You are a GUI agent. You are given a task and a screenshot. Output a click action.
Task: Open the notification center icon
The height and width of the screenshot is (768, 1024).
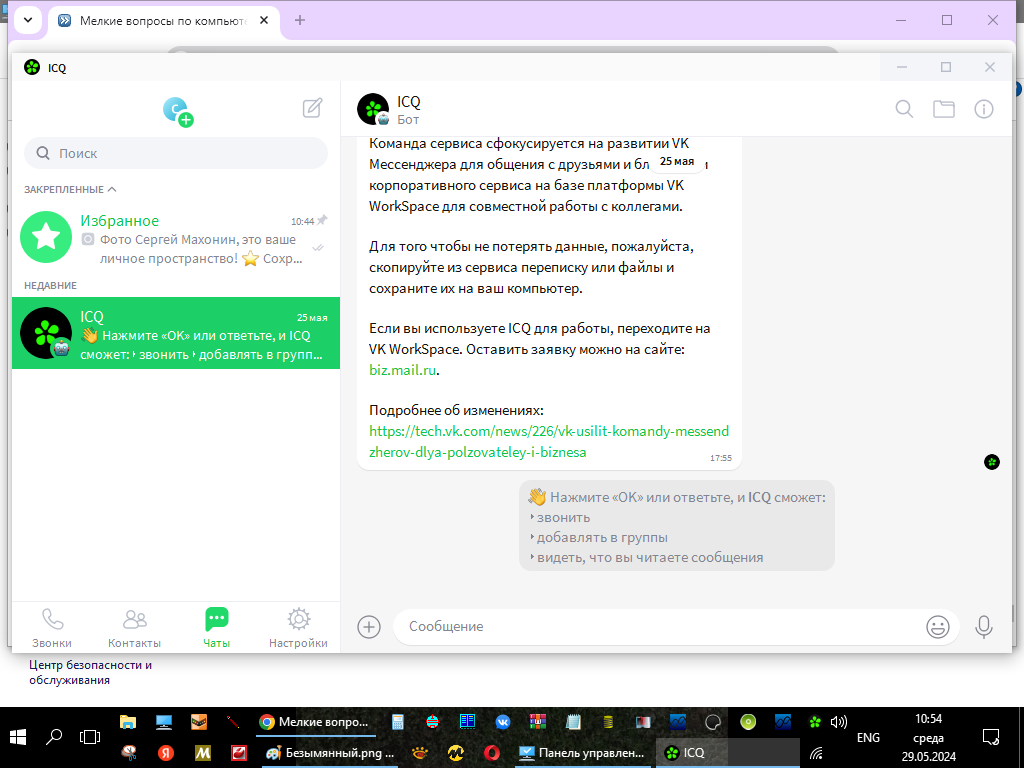point(991,737)
